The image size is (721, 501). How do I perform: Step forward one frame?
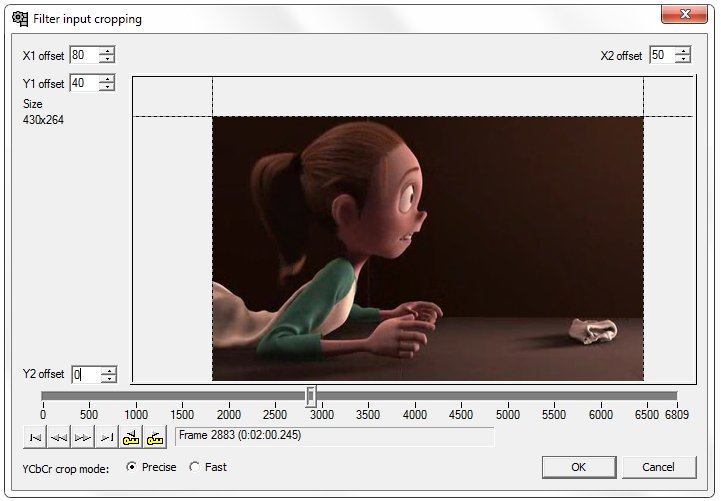click(83, 437)
